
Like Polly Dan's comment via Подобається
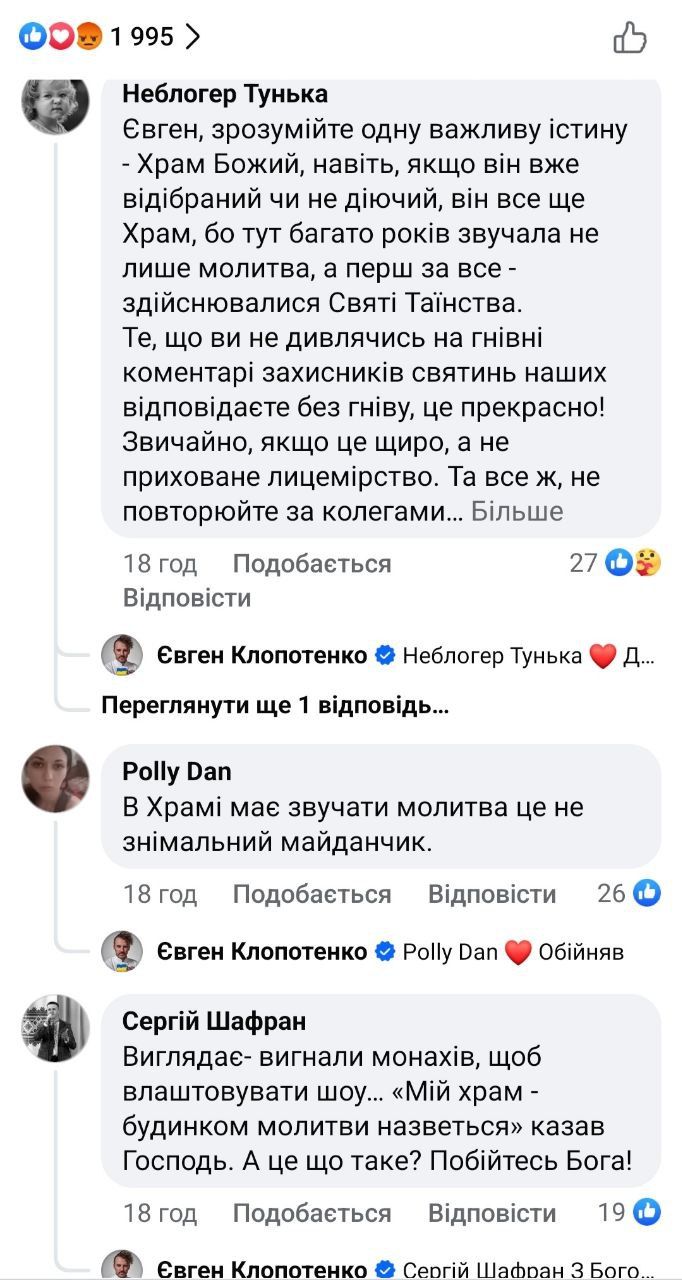pos(311,894)
